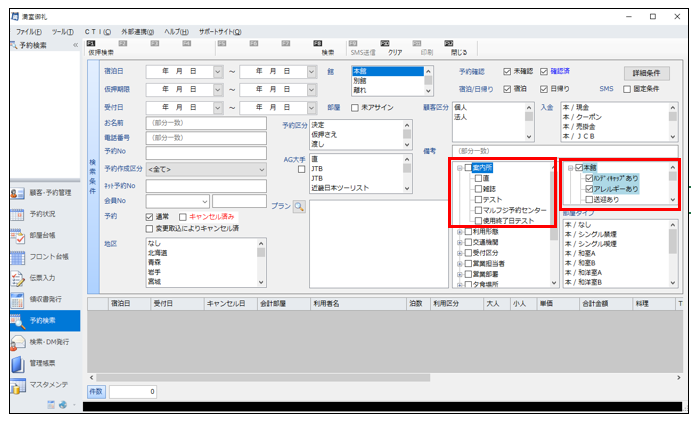Click the プラン magnifier search icon

[298, 205]
